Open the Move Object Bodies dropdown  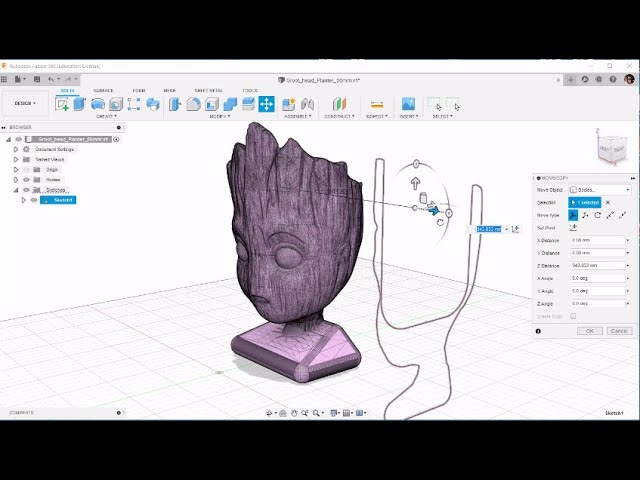tap(600, 190)
